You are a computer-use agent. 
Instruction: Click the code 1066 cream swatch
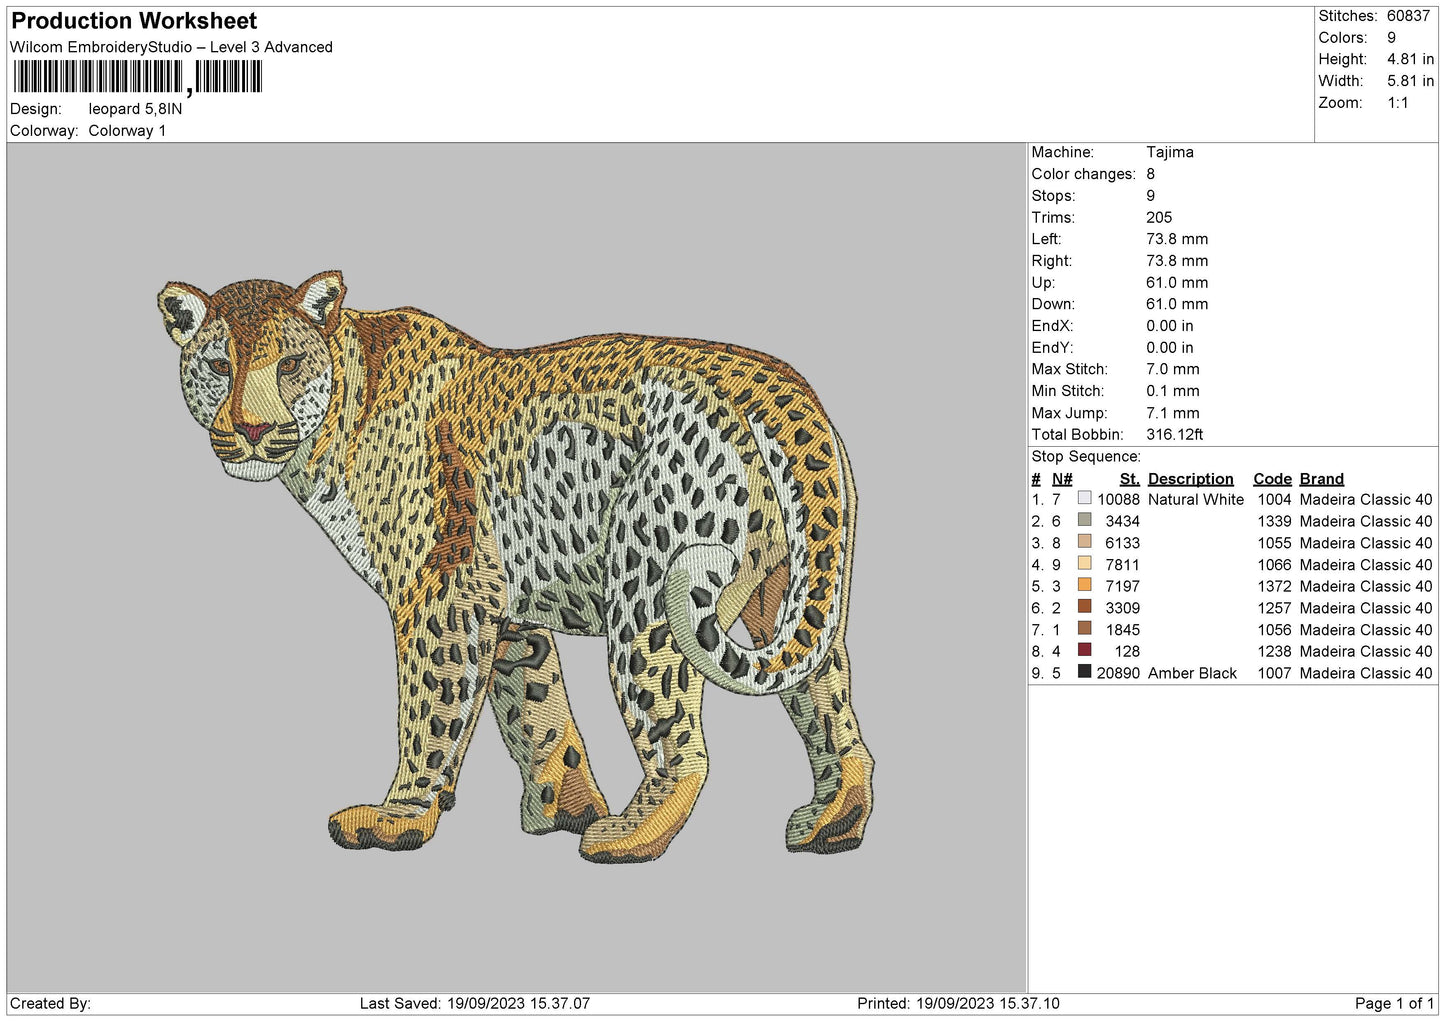(1084, 563)
